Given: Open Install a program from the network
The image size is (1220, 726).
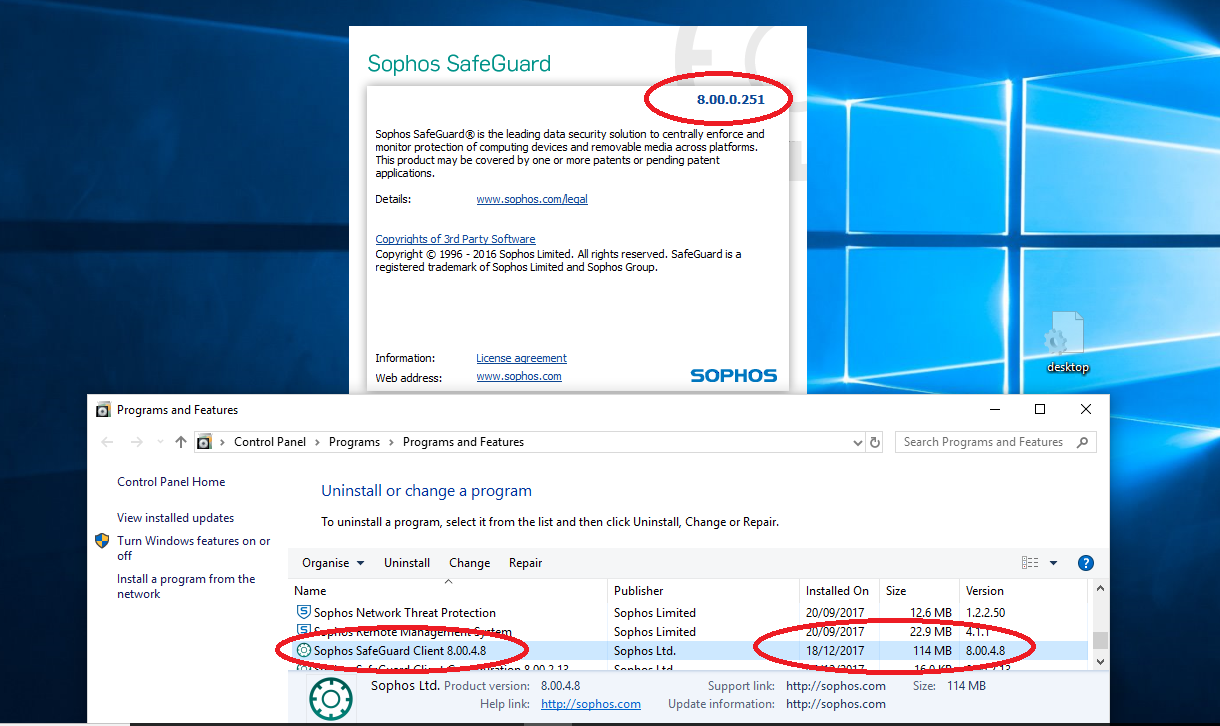Looking at the screenshot, I should (186, 586).
